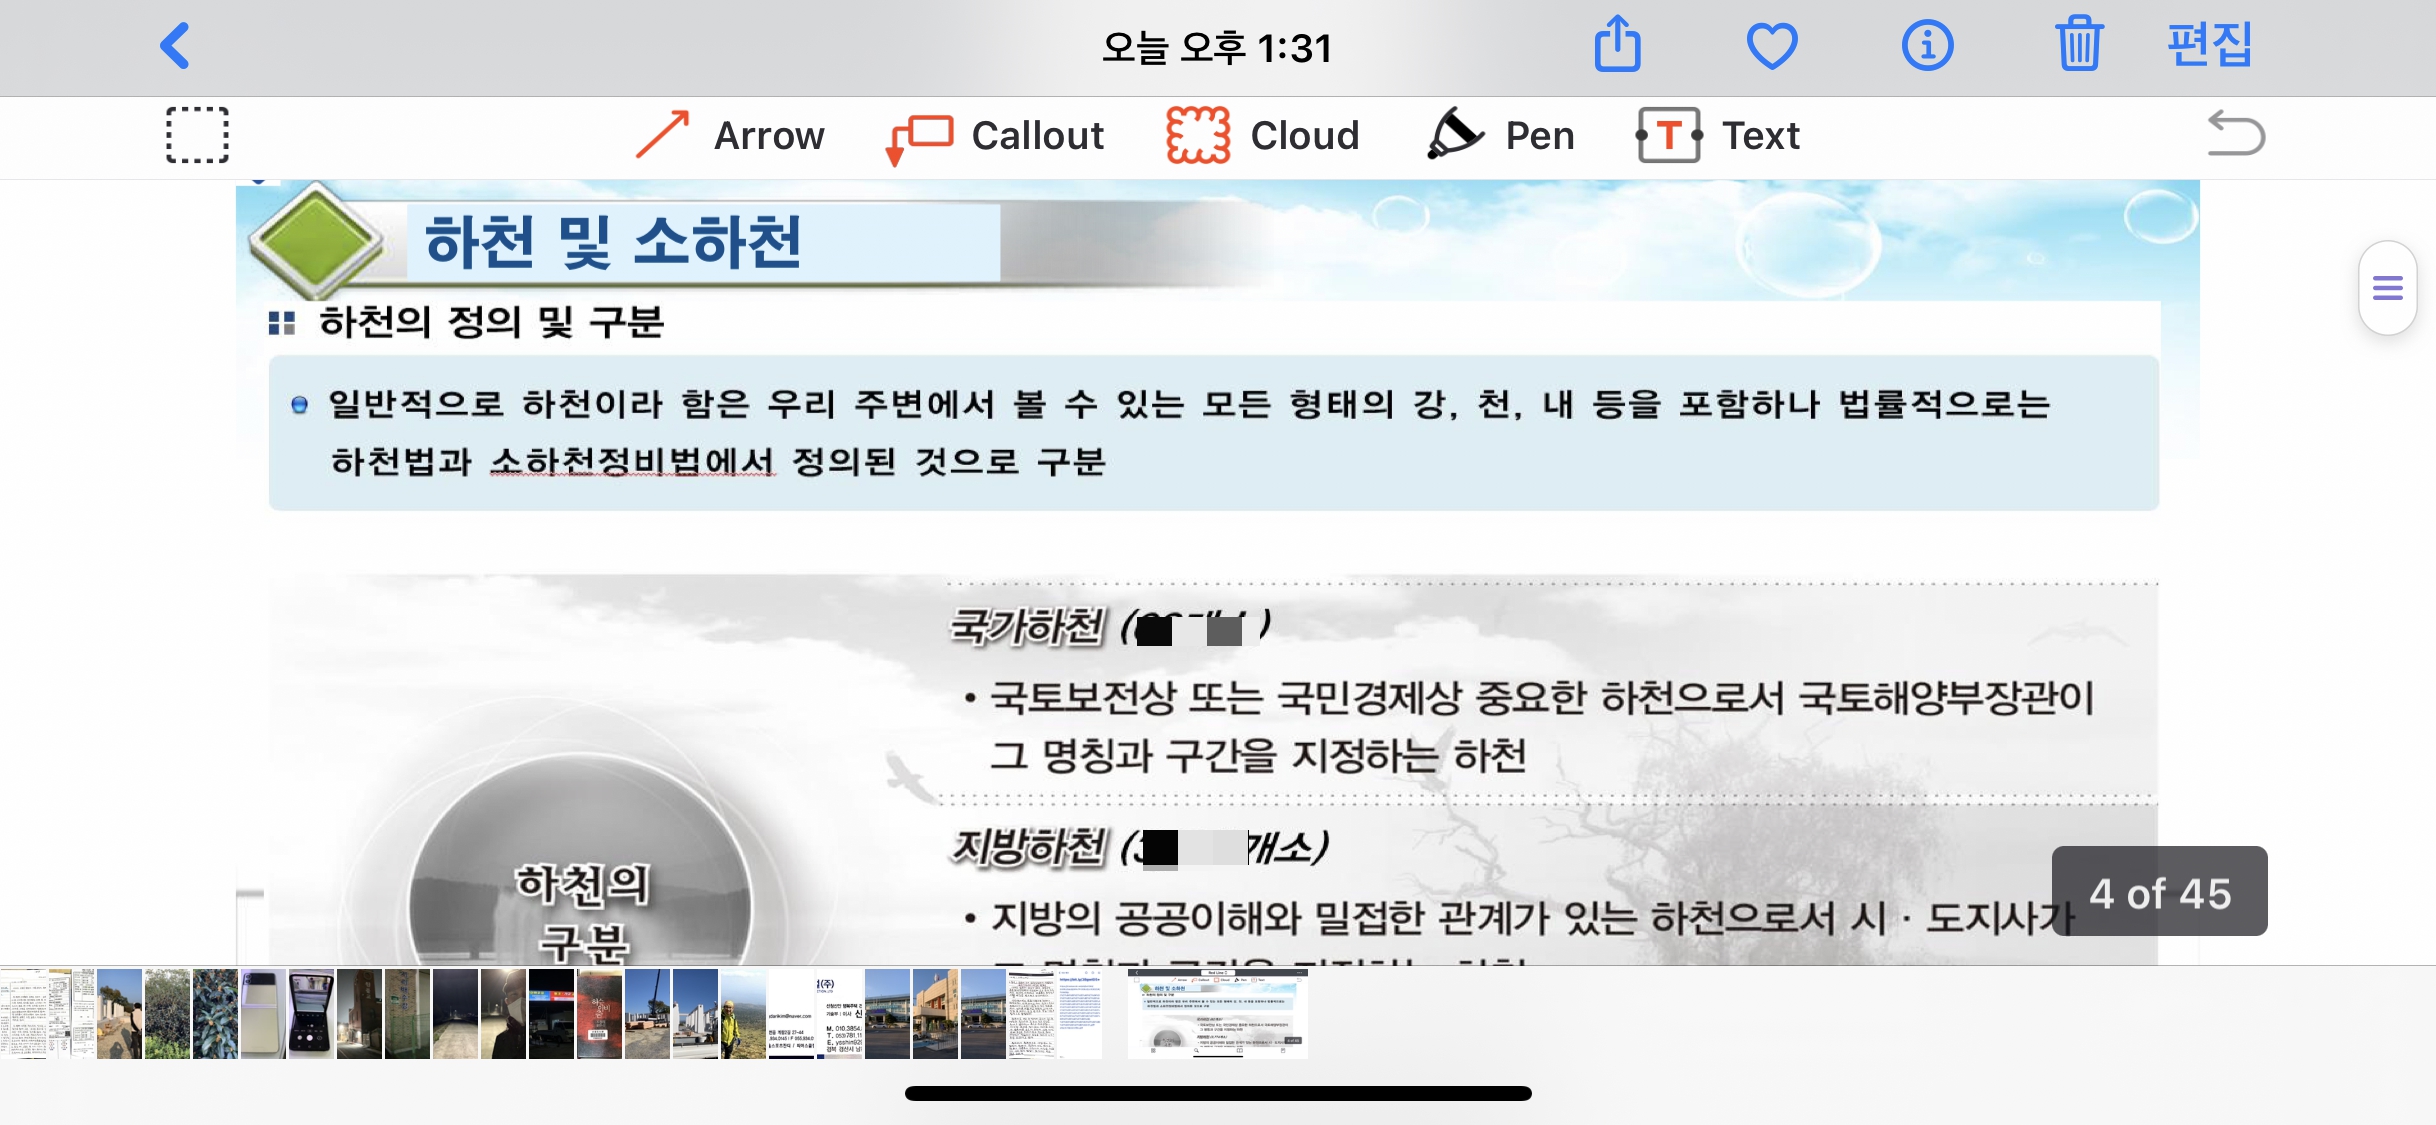Screen dimensions: 2436x1125
Task: Pick the Pen drawing tool
Action: [1500, 135]
